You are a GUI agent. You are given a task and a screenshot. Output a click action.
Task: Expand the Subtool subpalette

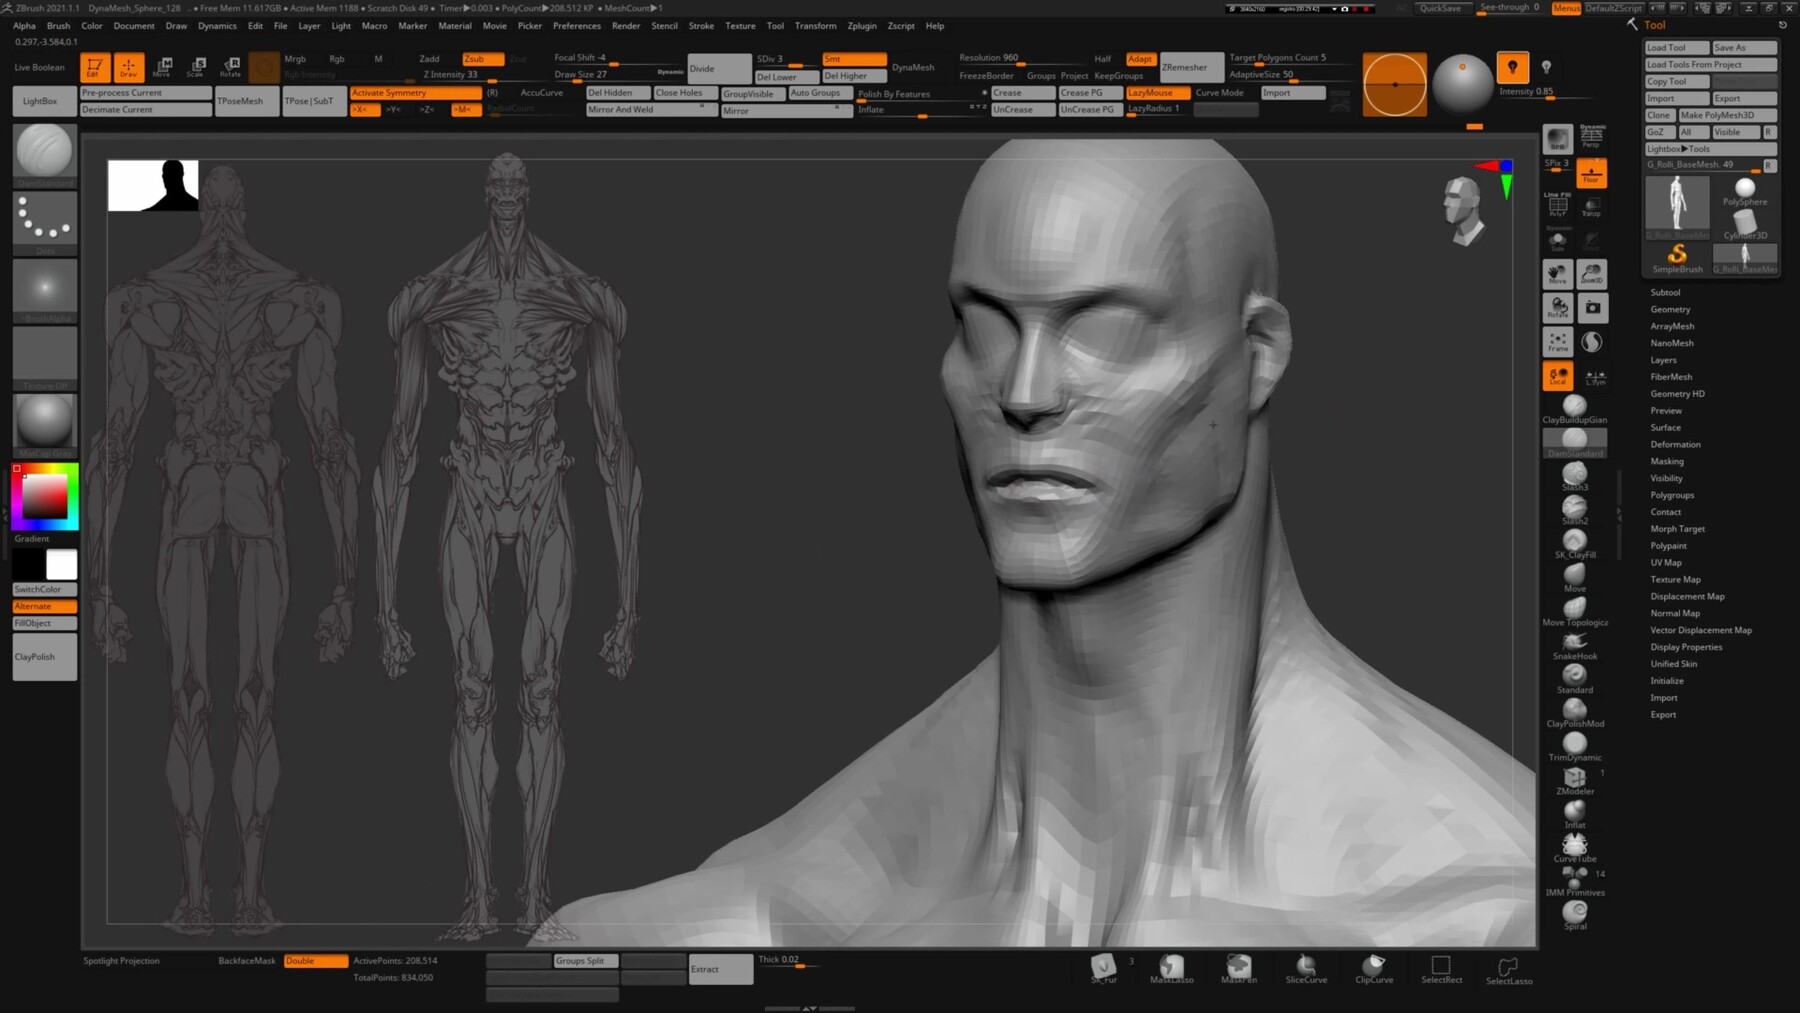click(1667, 291)
